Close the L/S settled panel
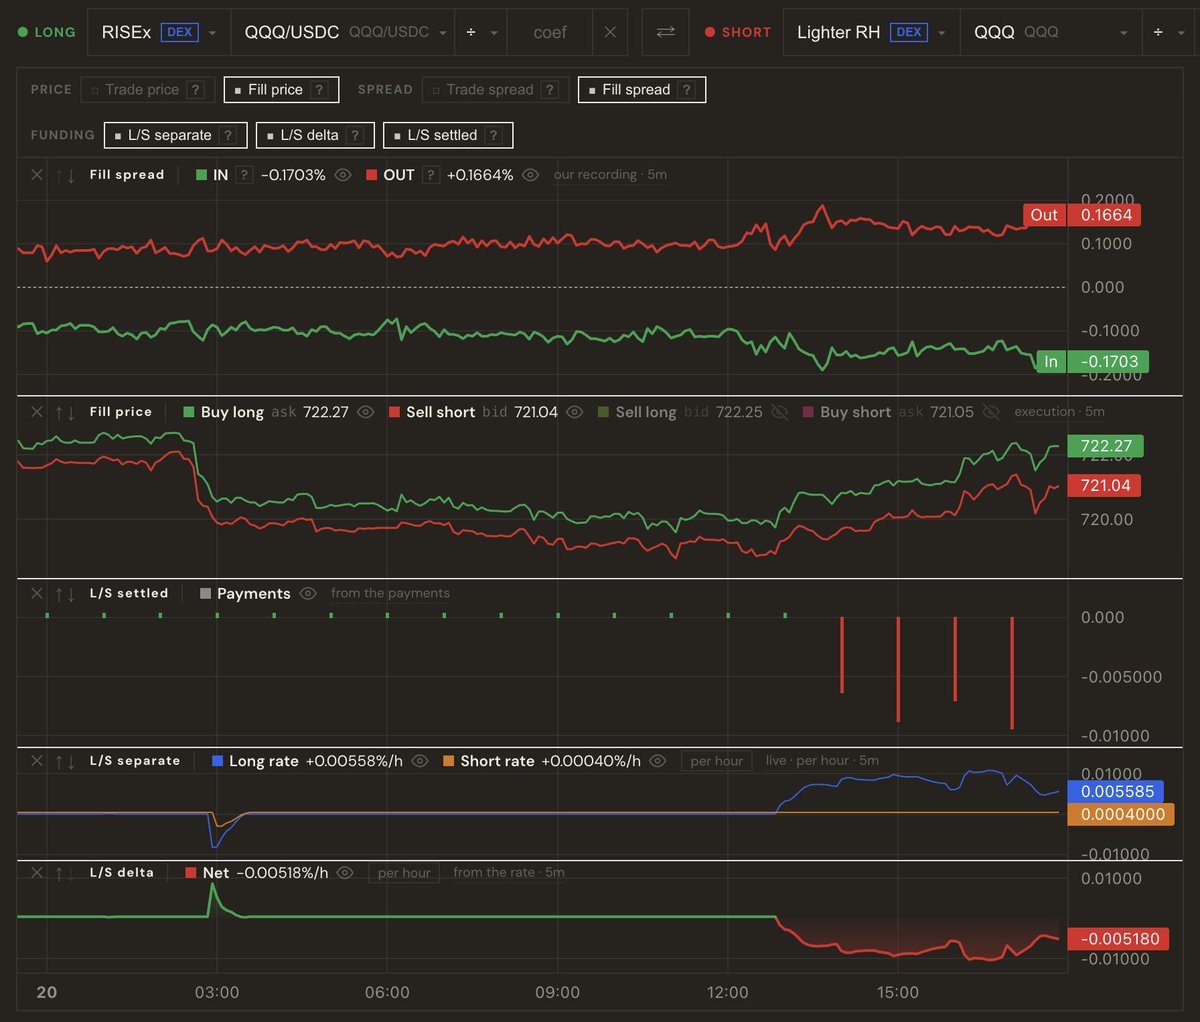The width and height of the screenshot is (1200, 1022). coord(36,594)
